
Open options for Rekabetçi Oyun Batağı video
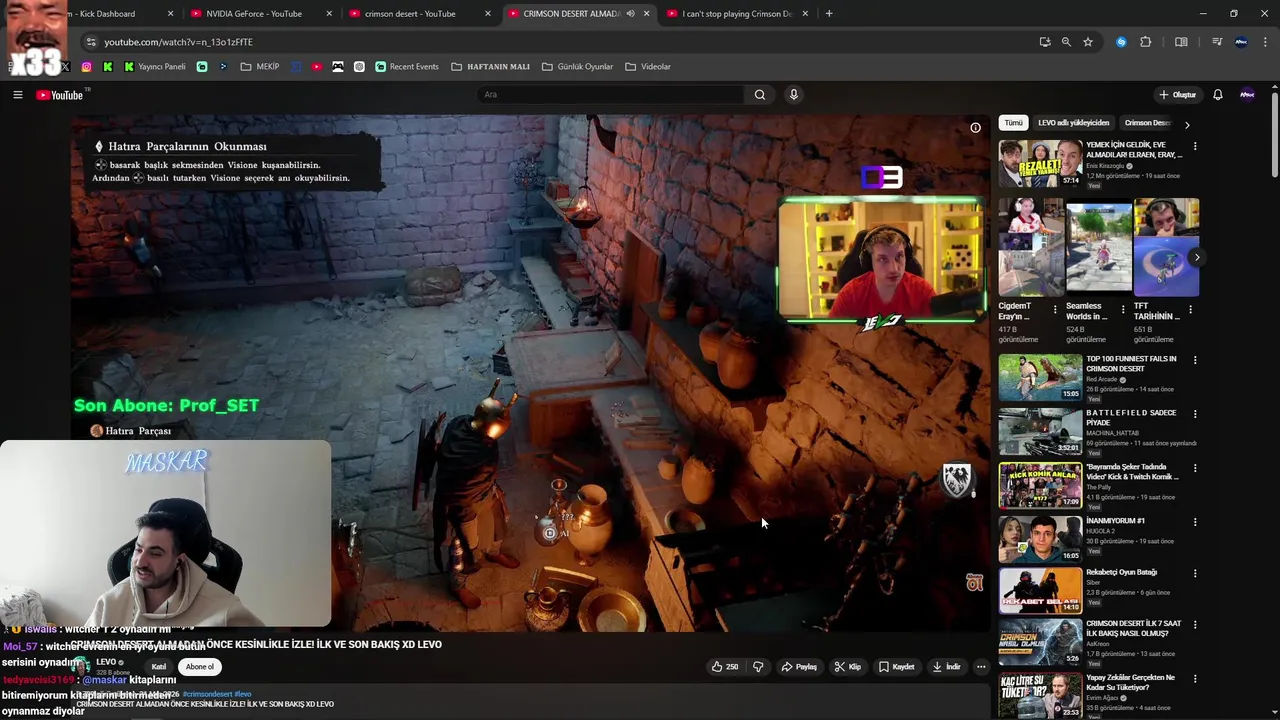(x=1195, y=574)
